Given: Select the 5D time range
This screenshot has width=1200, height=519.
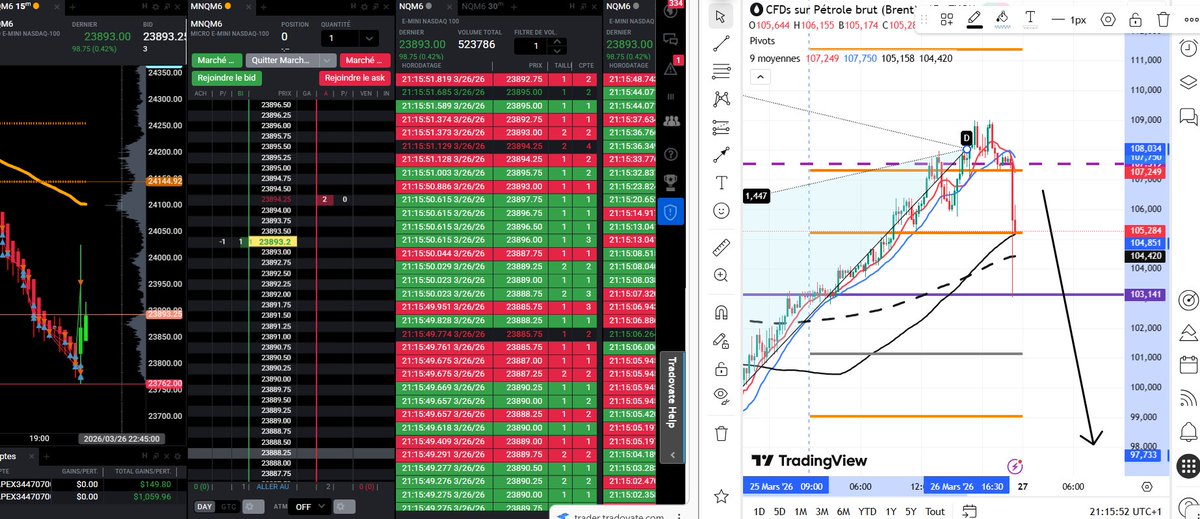Looking at the screenshot, I should click(780, 511).
